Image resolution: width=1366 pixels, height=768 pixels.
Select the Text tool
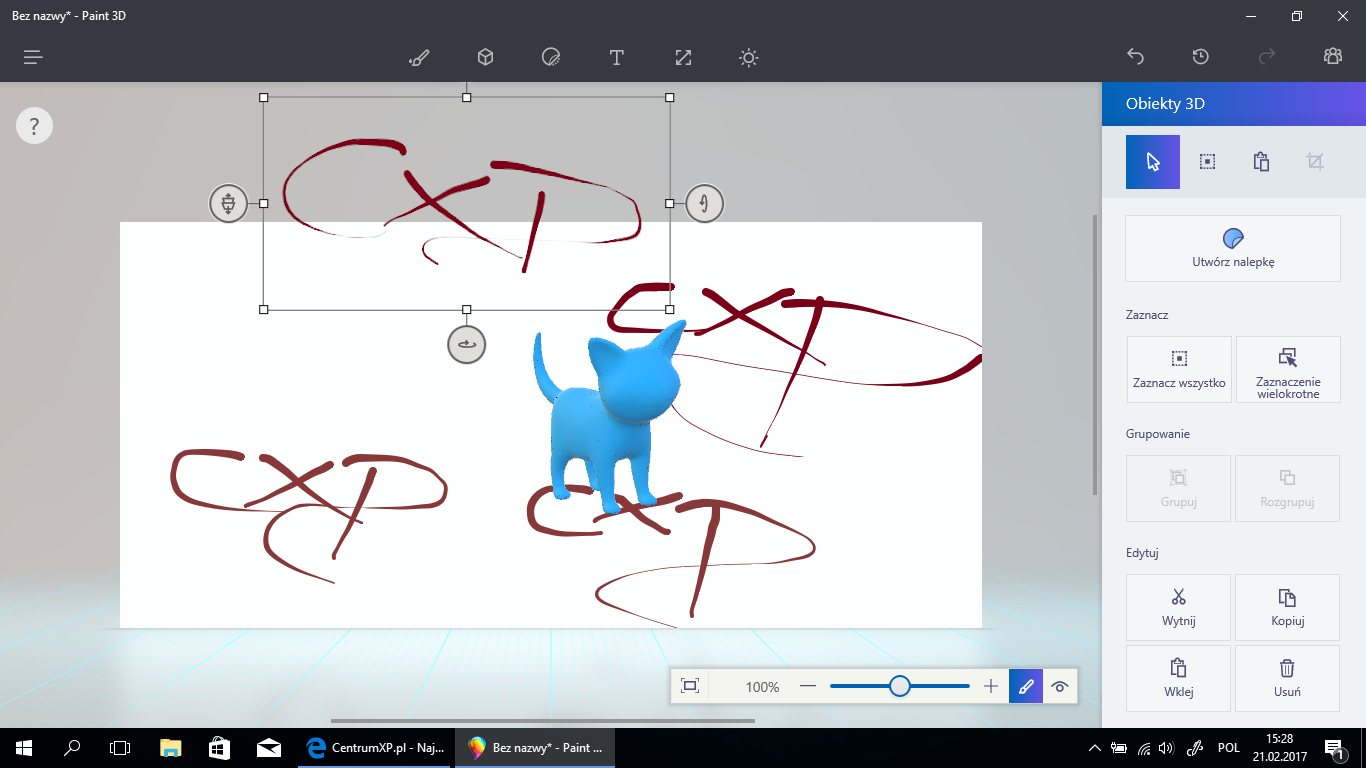point(617,57)
